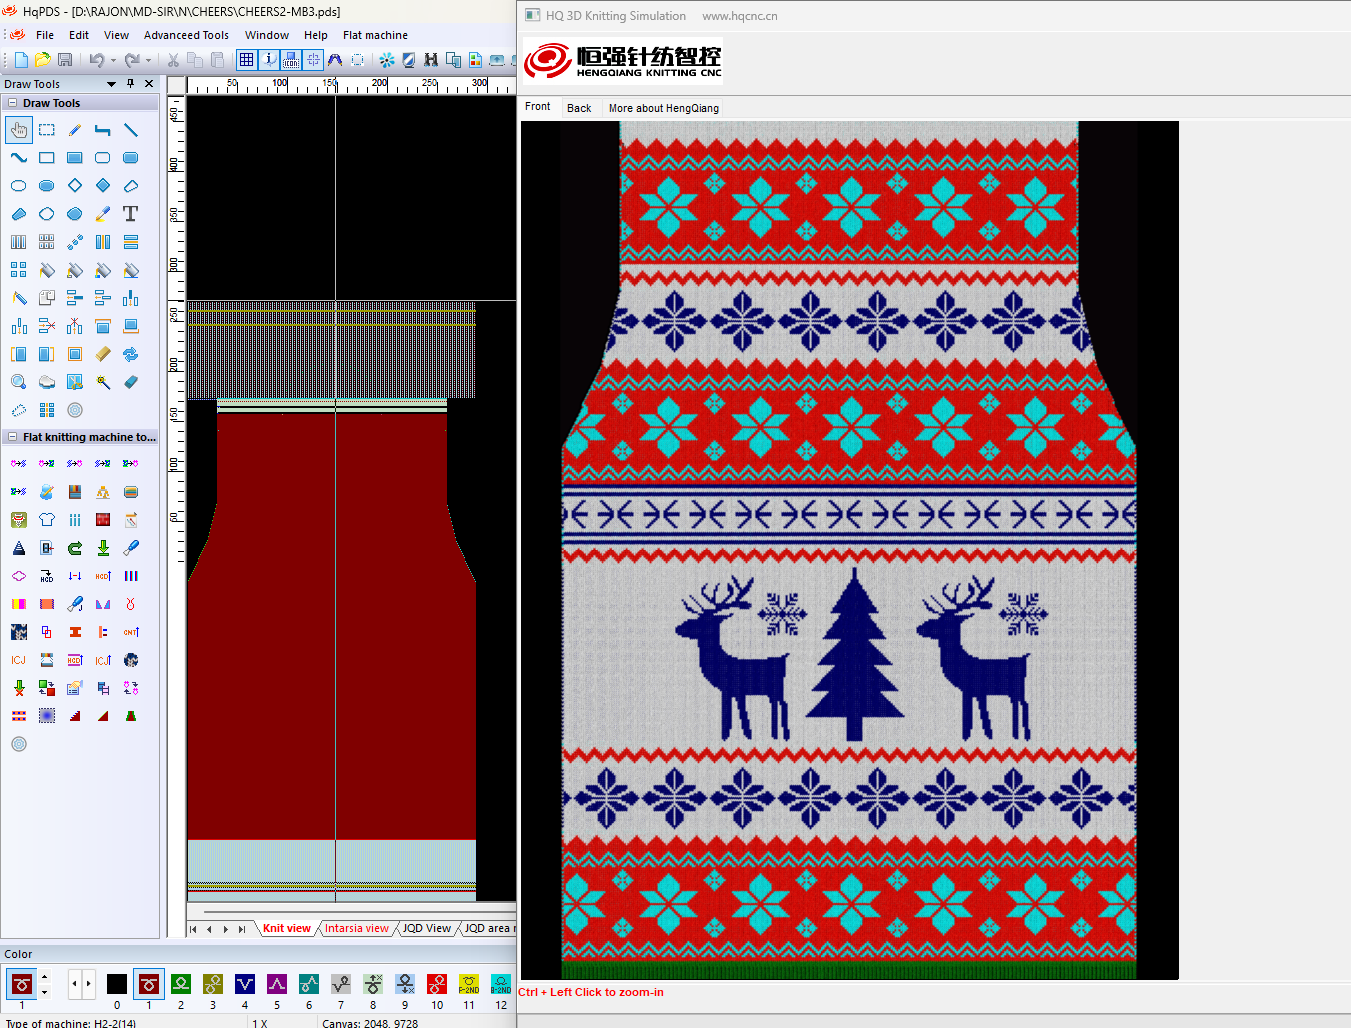The image size is (1351, 1028).
Task: Pin the Draw Tools panel
Action: [x=130, y=84]
